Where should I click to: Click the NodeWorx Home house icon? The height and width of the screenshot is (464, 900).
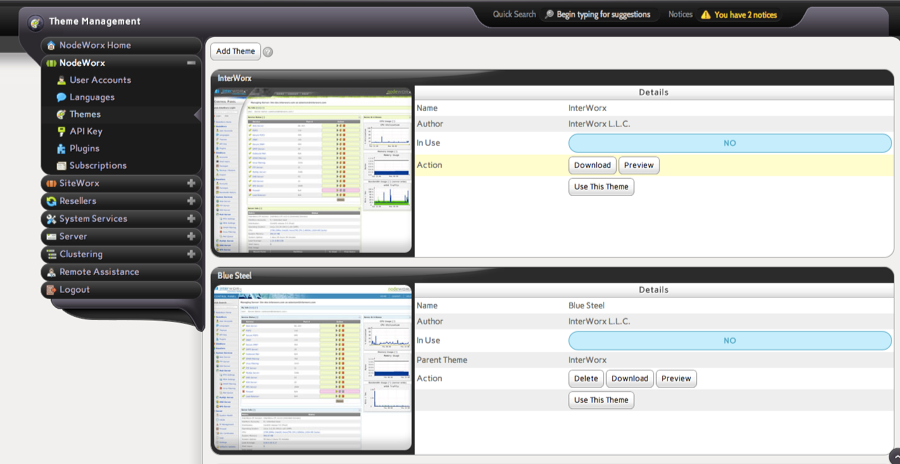pyautogui.click(x=51, y=45)
